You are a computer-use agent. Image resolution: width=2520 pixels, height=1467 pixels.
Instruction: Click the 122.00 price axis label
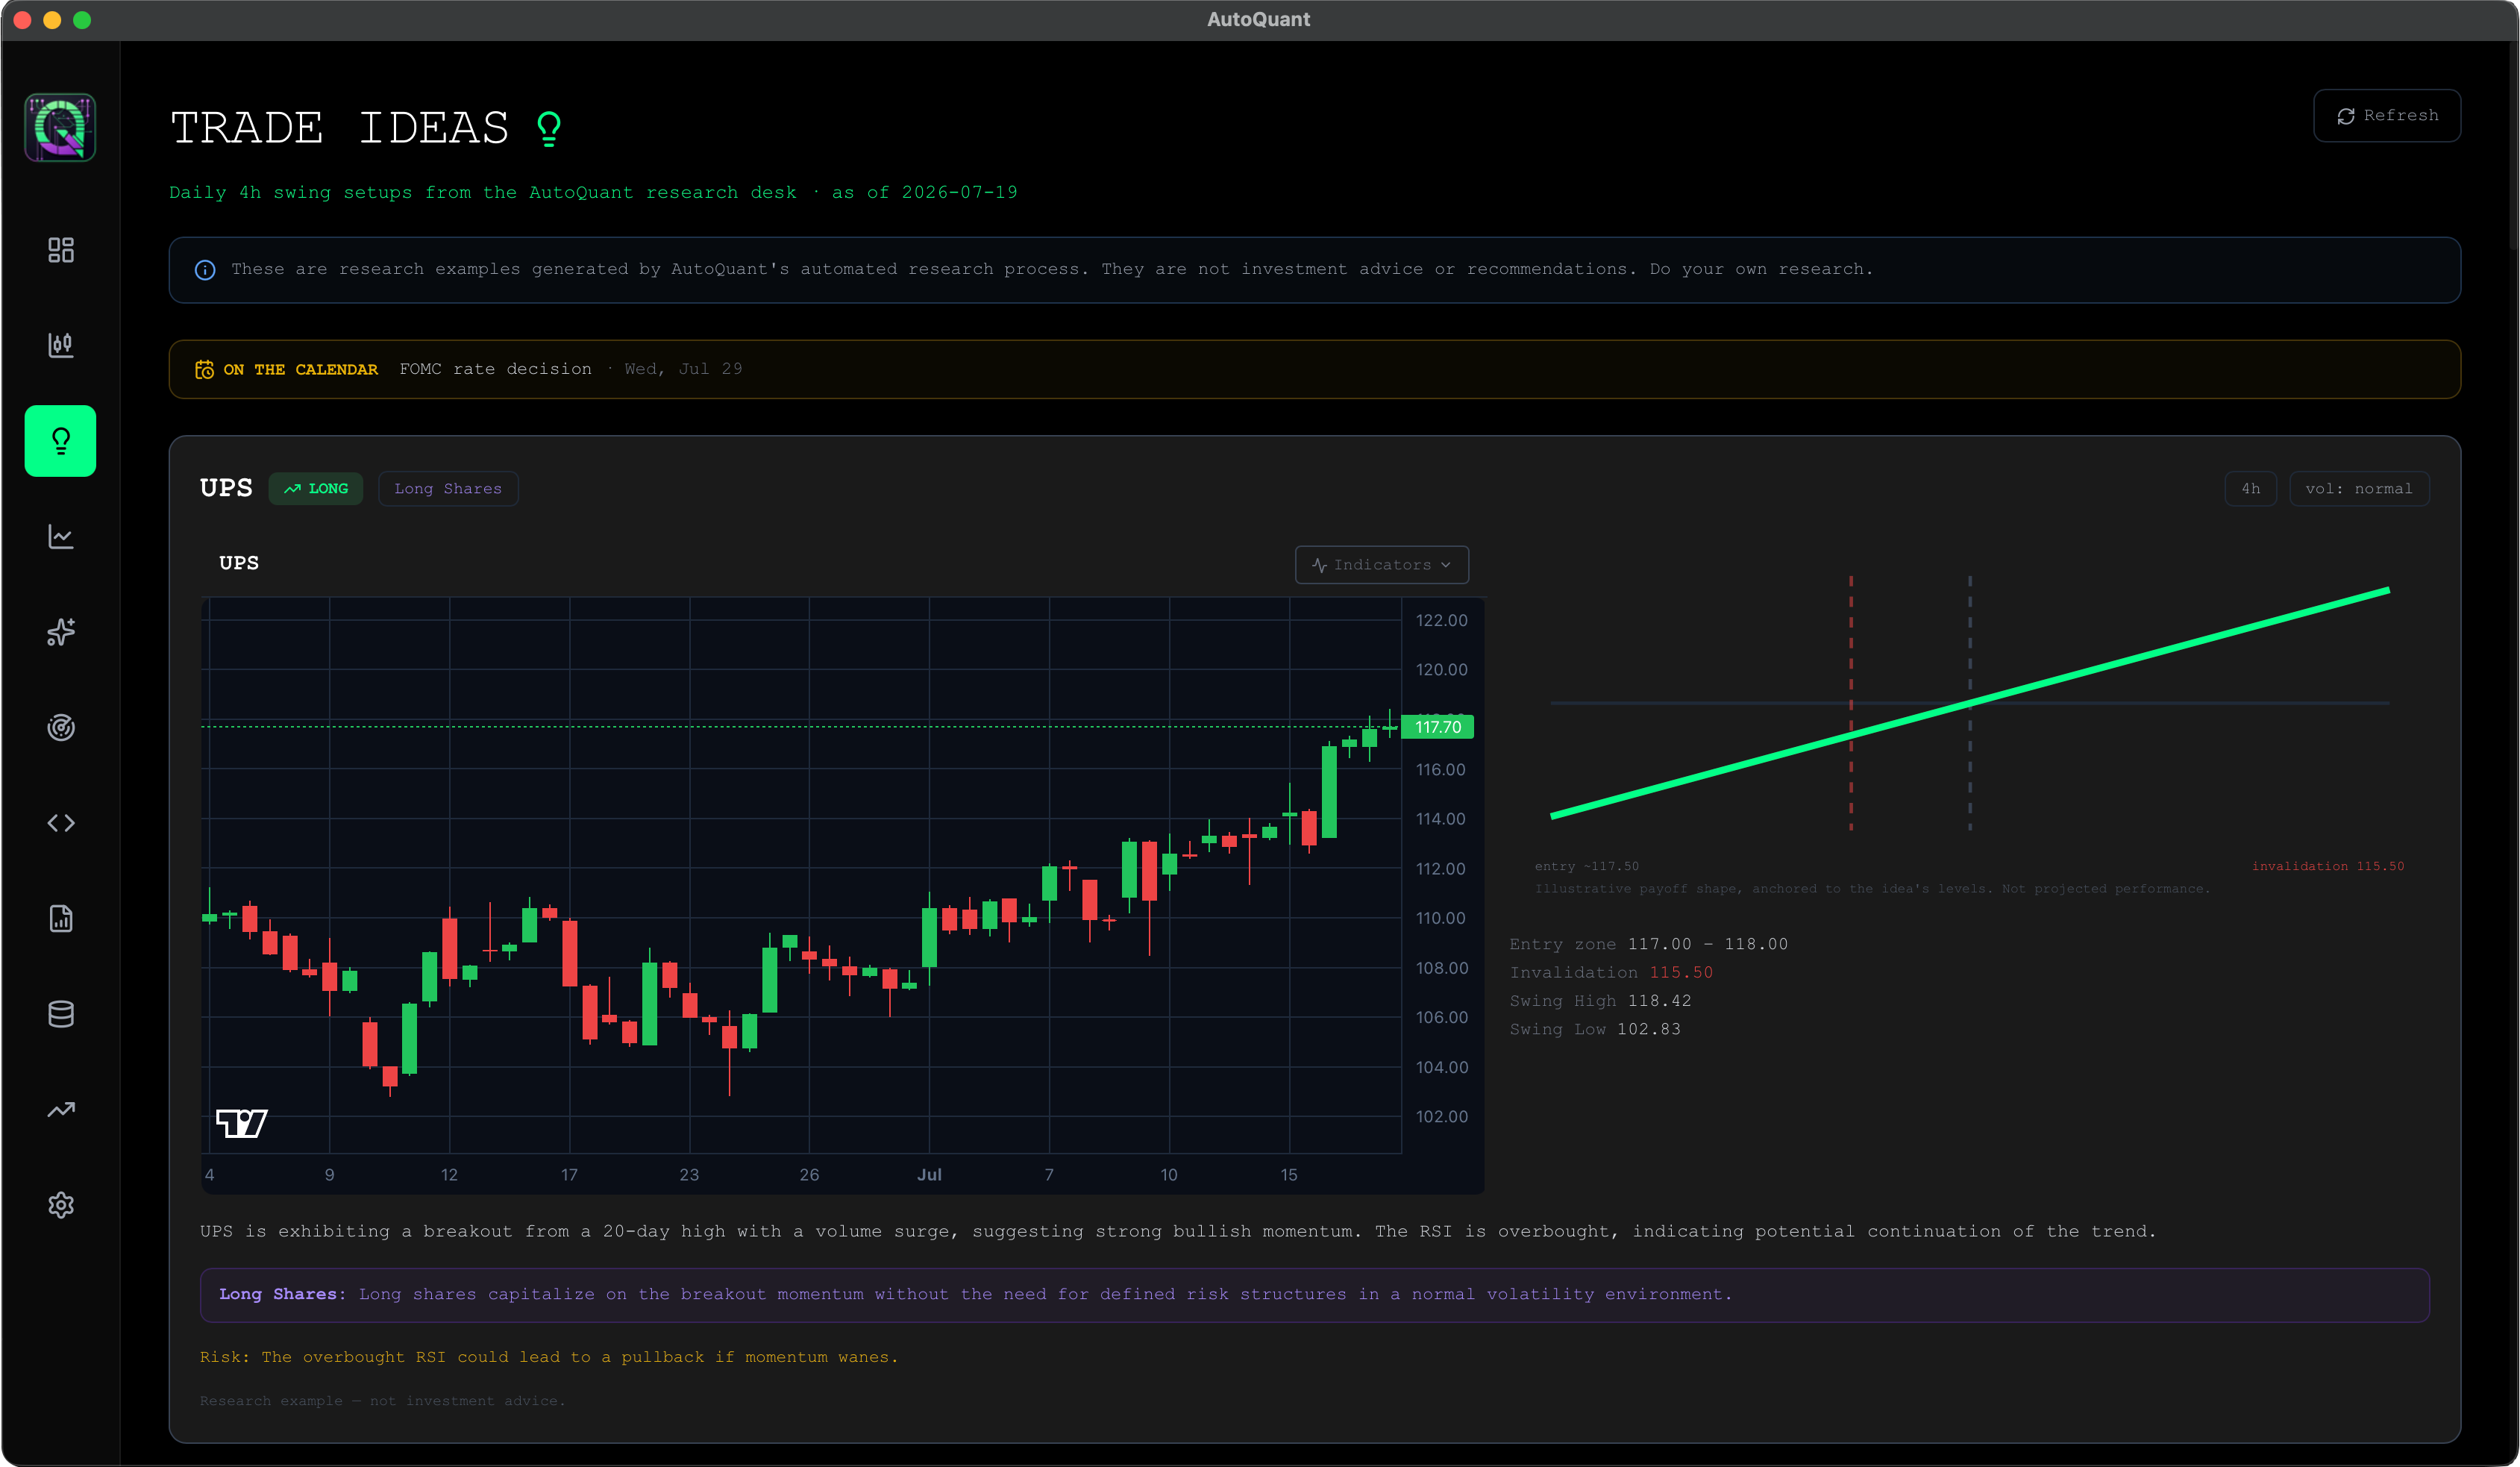coord(1442,620)
